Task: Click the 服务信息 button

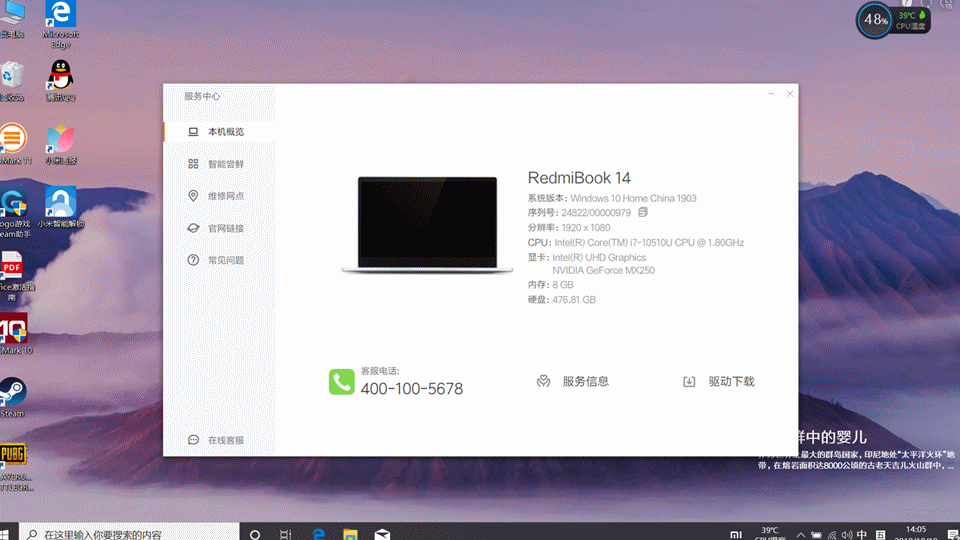Action: pos(572,381)
